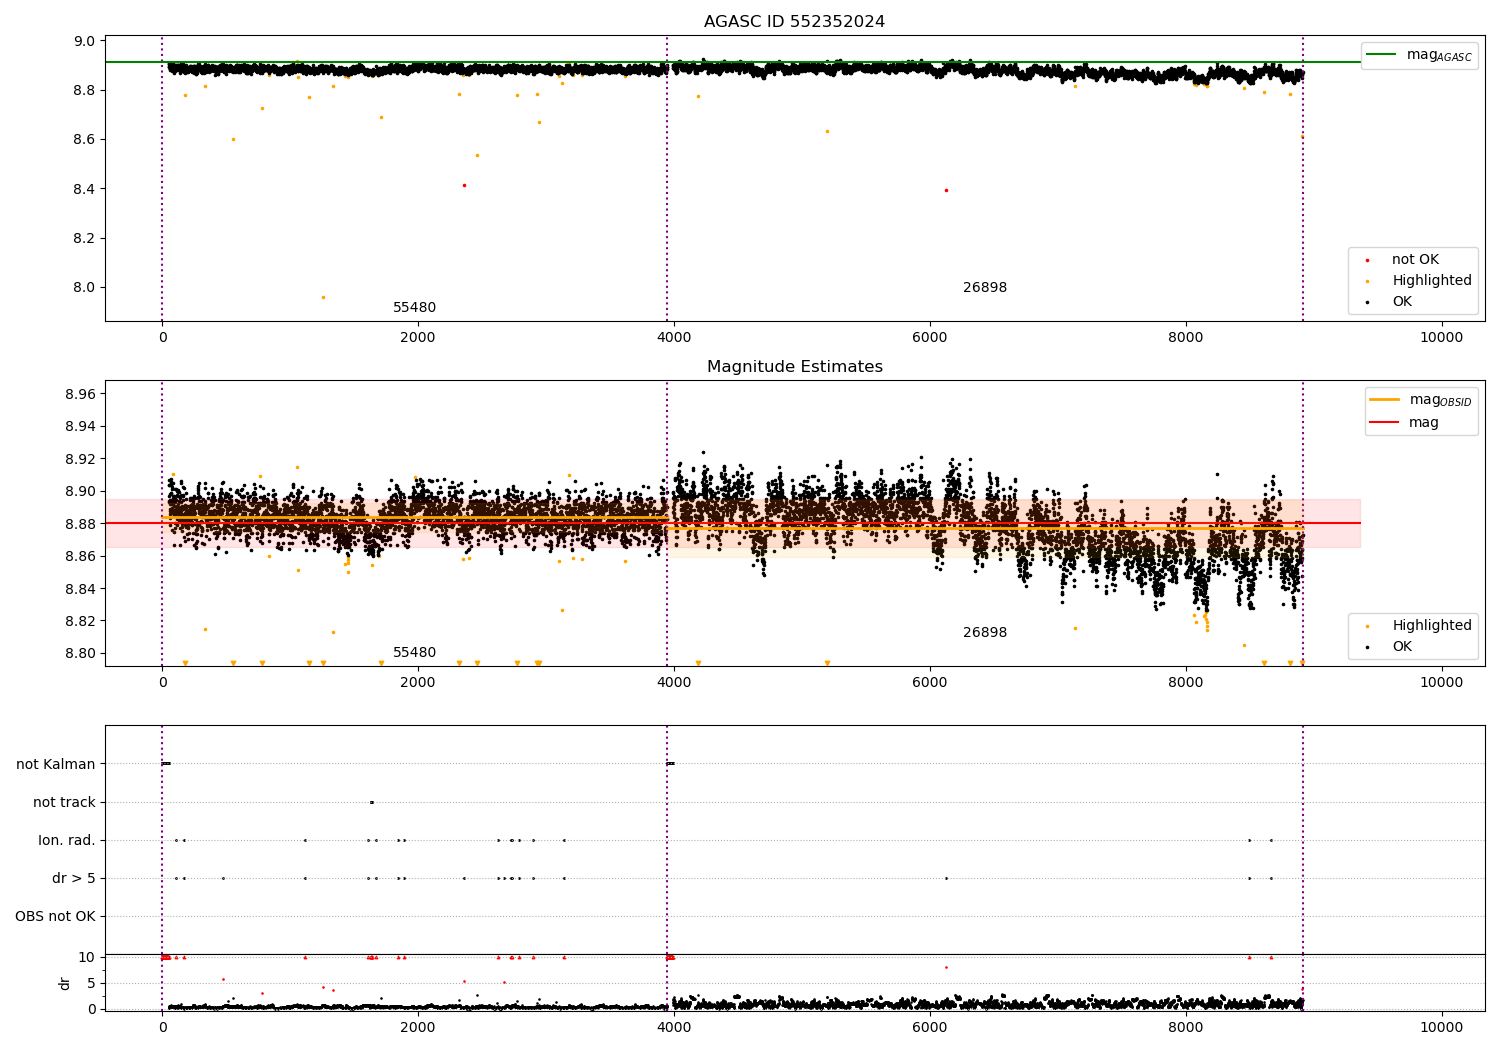Screen dimensions: 1500x1050
Task: Click the 'dr > 5' row label
Action: [74, 878]
